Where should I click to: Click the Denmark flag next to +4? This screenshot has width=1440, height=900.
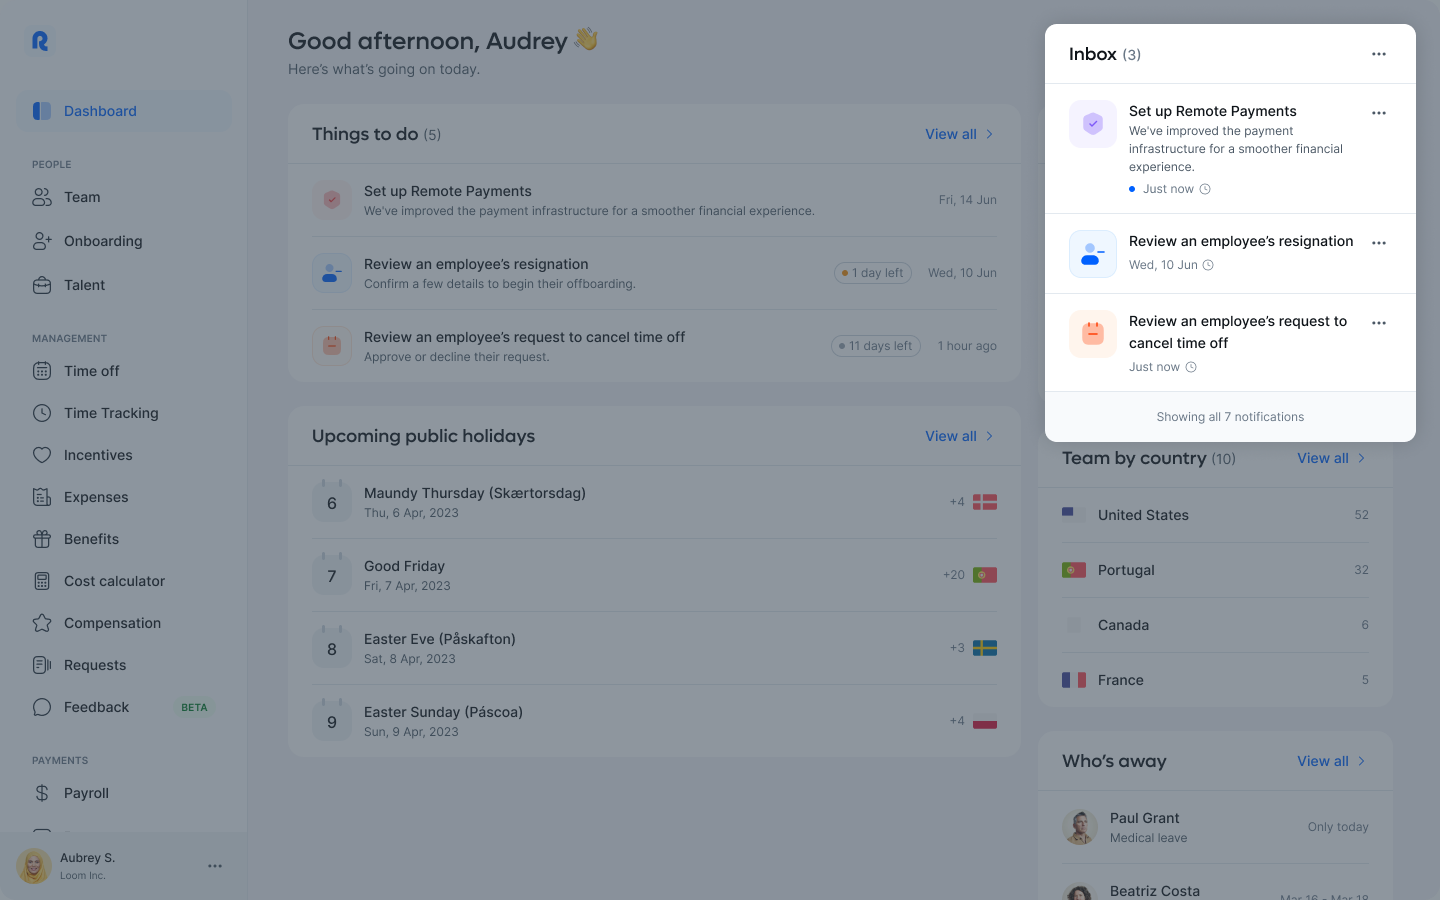[x=985, y=502]
